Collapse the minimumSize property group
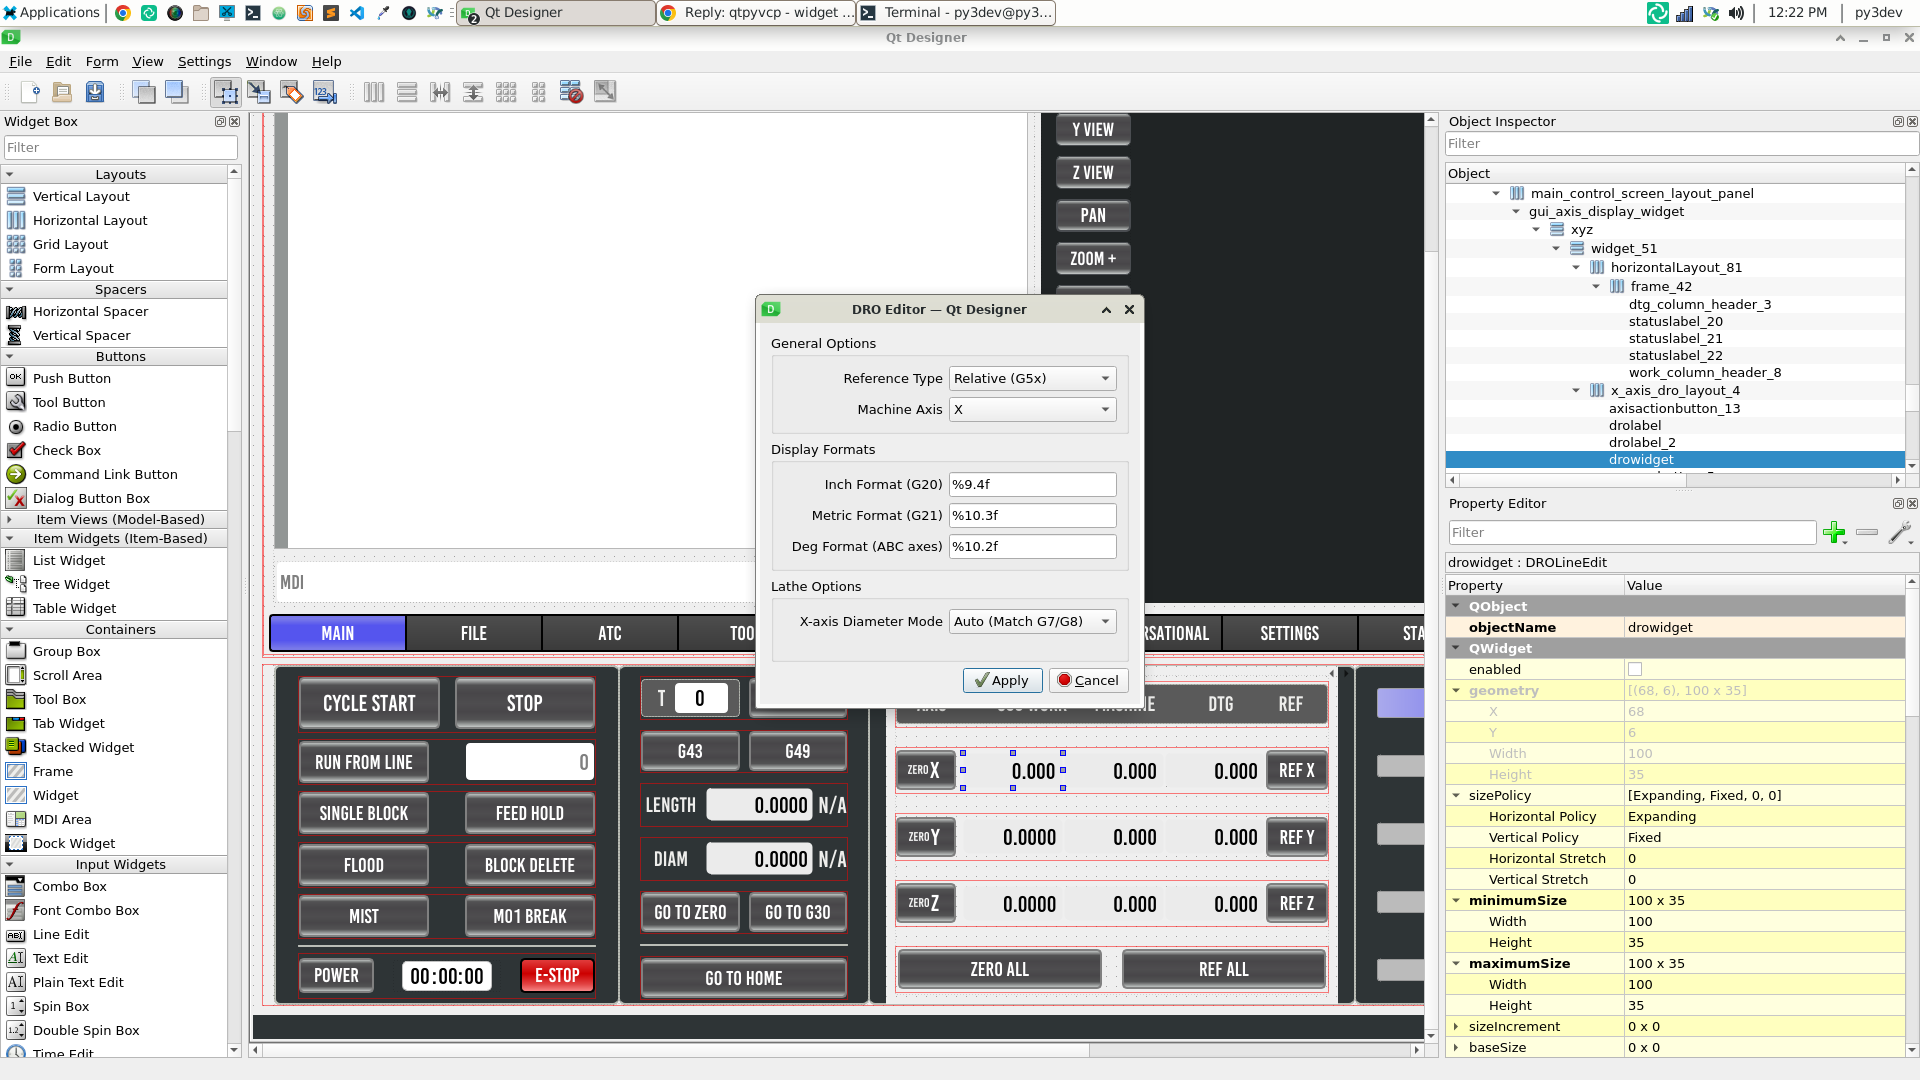The image size is (1920, 1080). tap(1456, 901)
